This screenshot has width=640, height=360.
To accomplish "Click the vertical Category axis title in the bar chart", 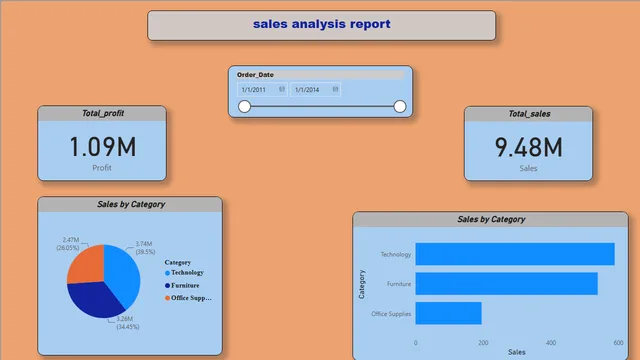I will click(362, 284).
